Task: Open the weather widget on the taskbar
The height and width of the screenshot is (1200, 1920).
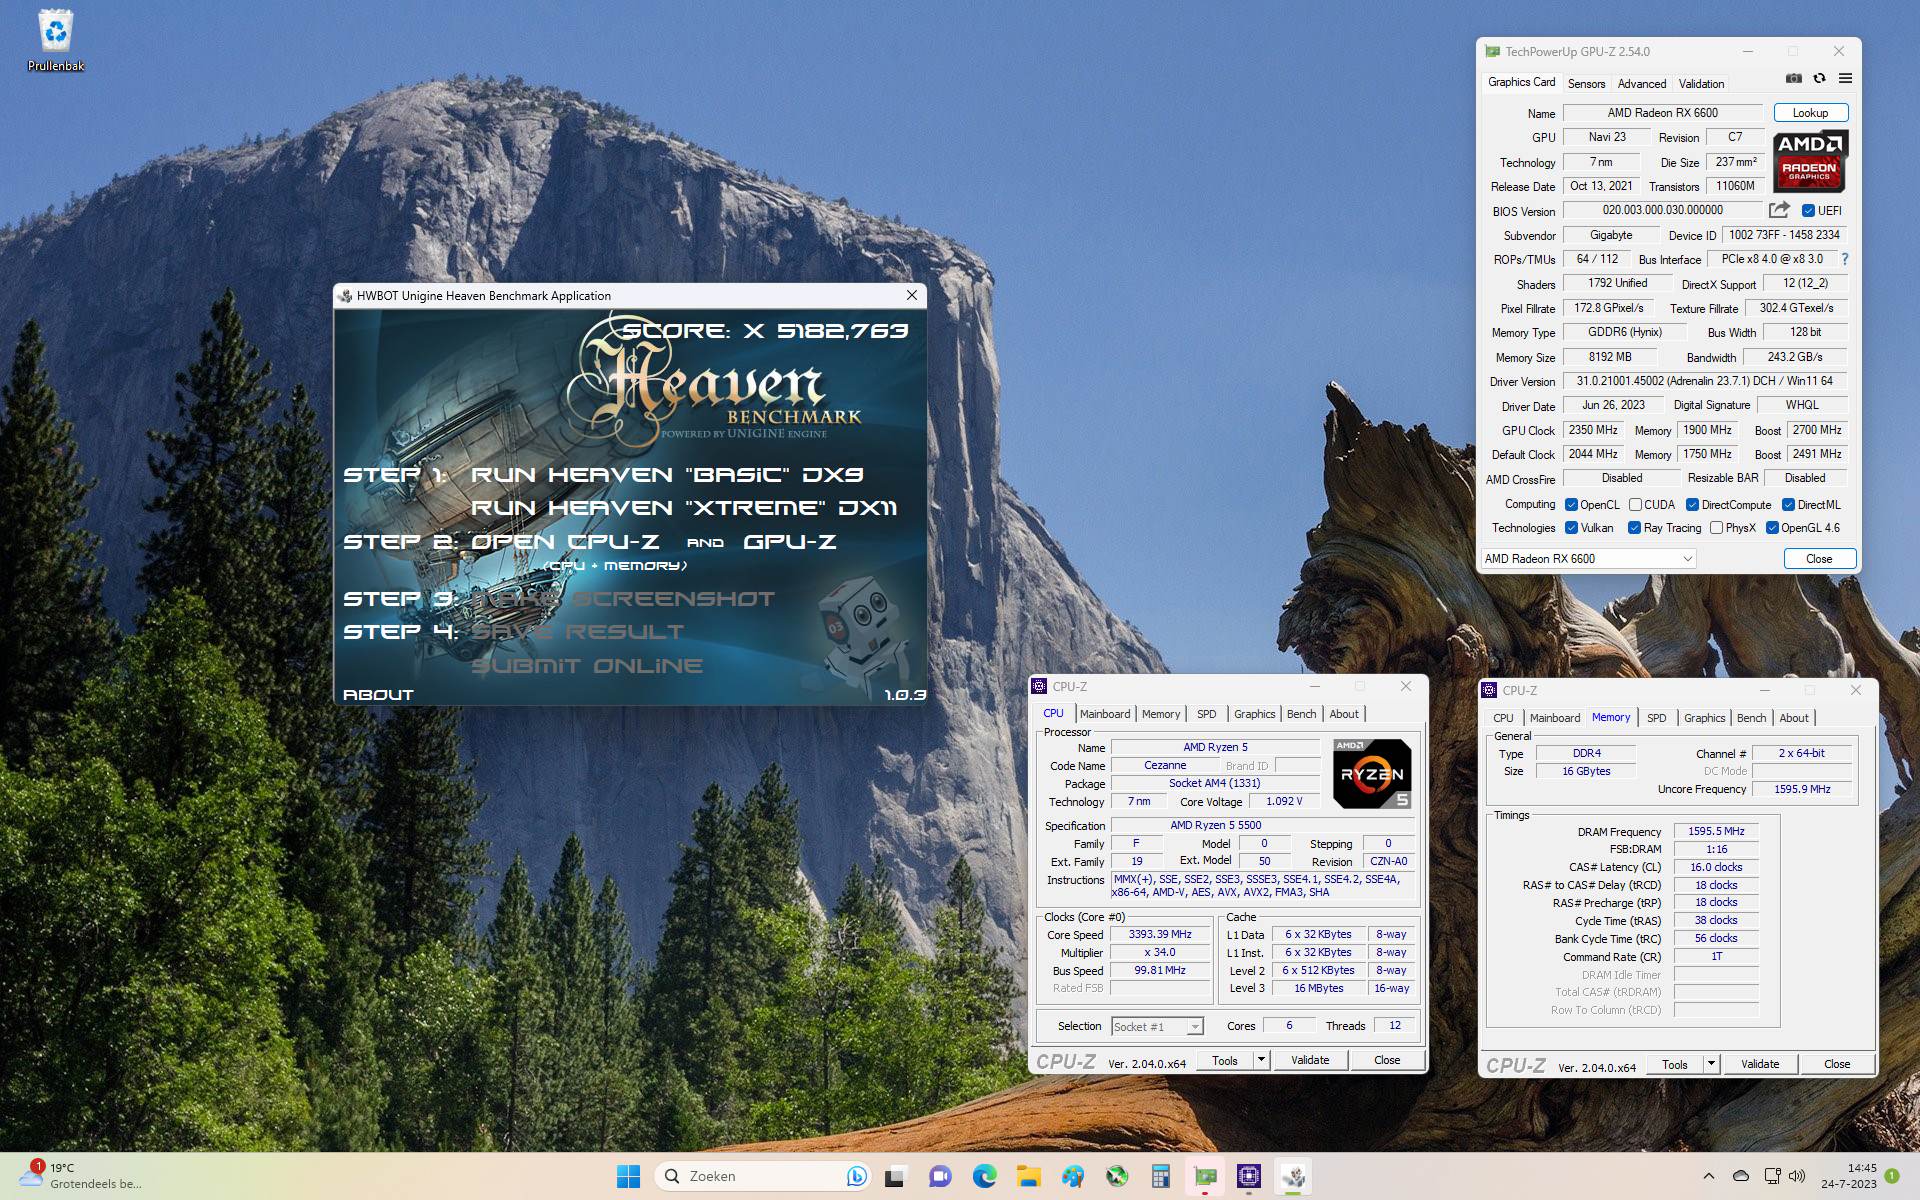Action: (x=80, y=1176)
